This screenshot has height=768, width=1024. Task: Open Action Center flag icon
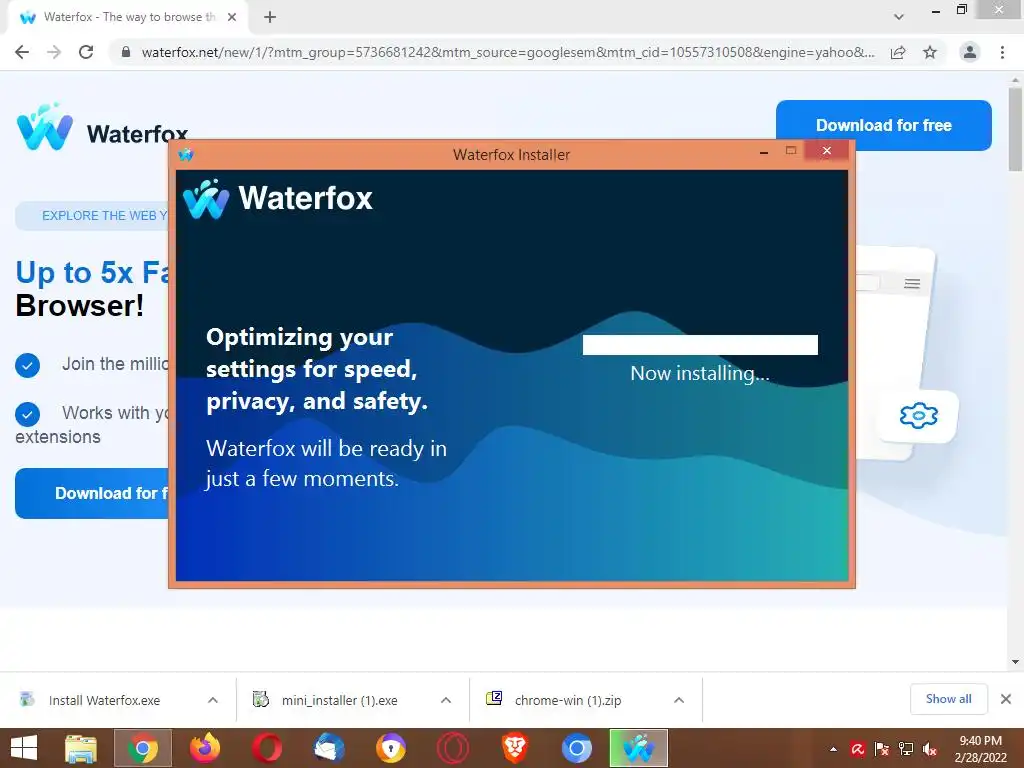[x=882, y=749]
